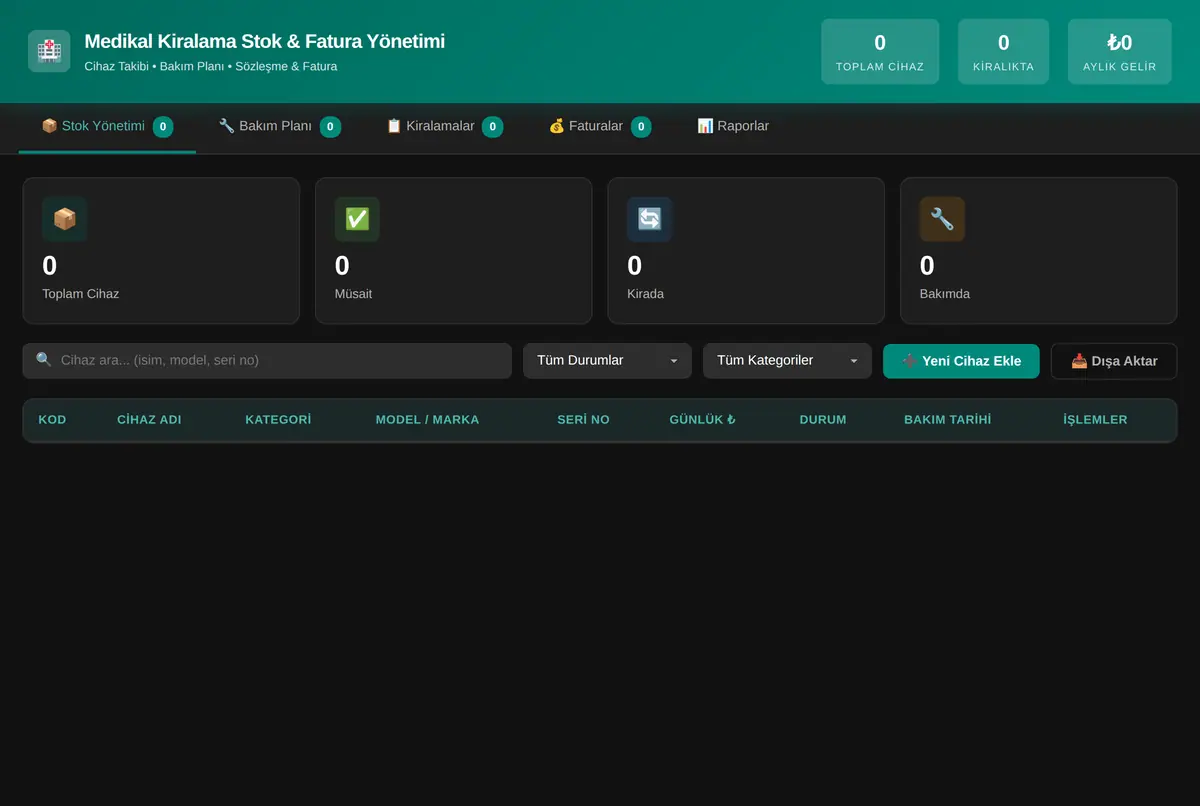This screenshot has height=806, width=1200.
Task: Expand the Tüm Durumlar status filter
Action: (x=607, y=361)
